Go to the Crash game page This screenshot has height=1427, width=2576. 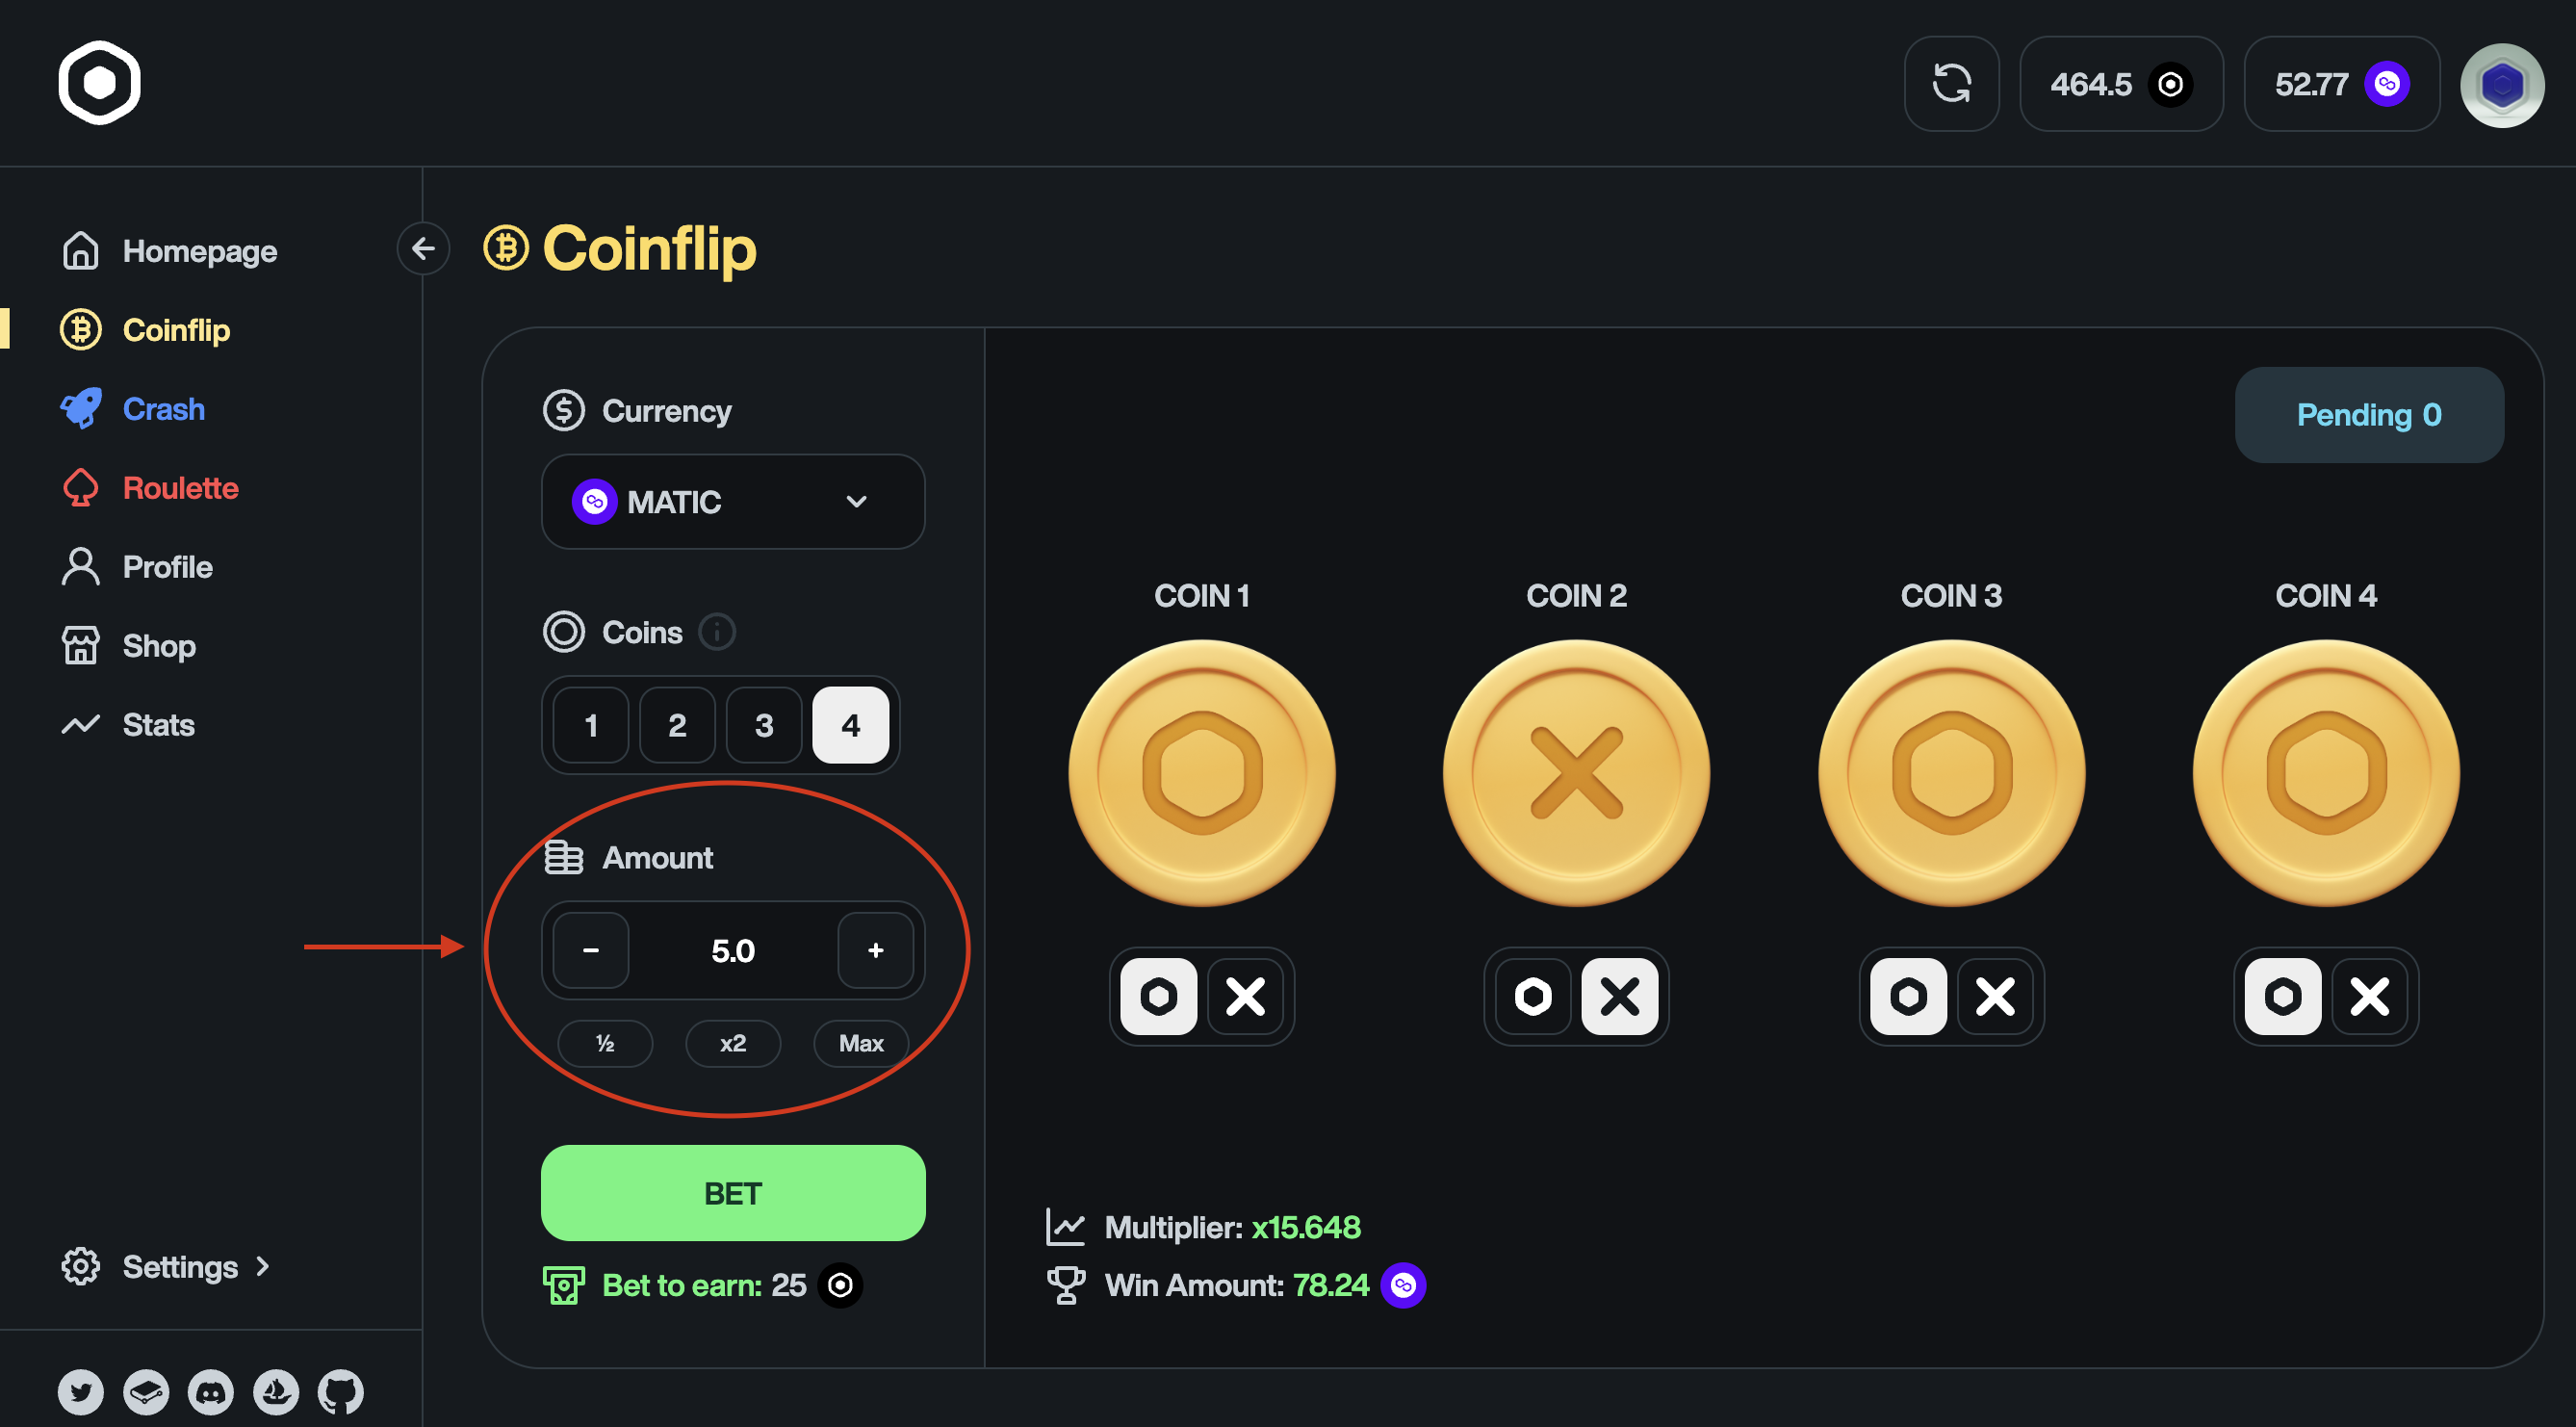pos(163,409)
